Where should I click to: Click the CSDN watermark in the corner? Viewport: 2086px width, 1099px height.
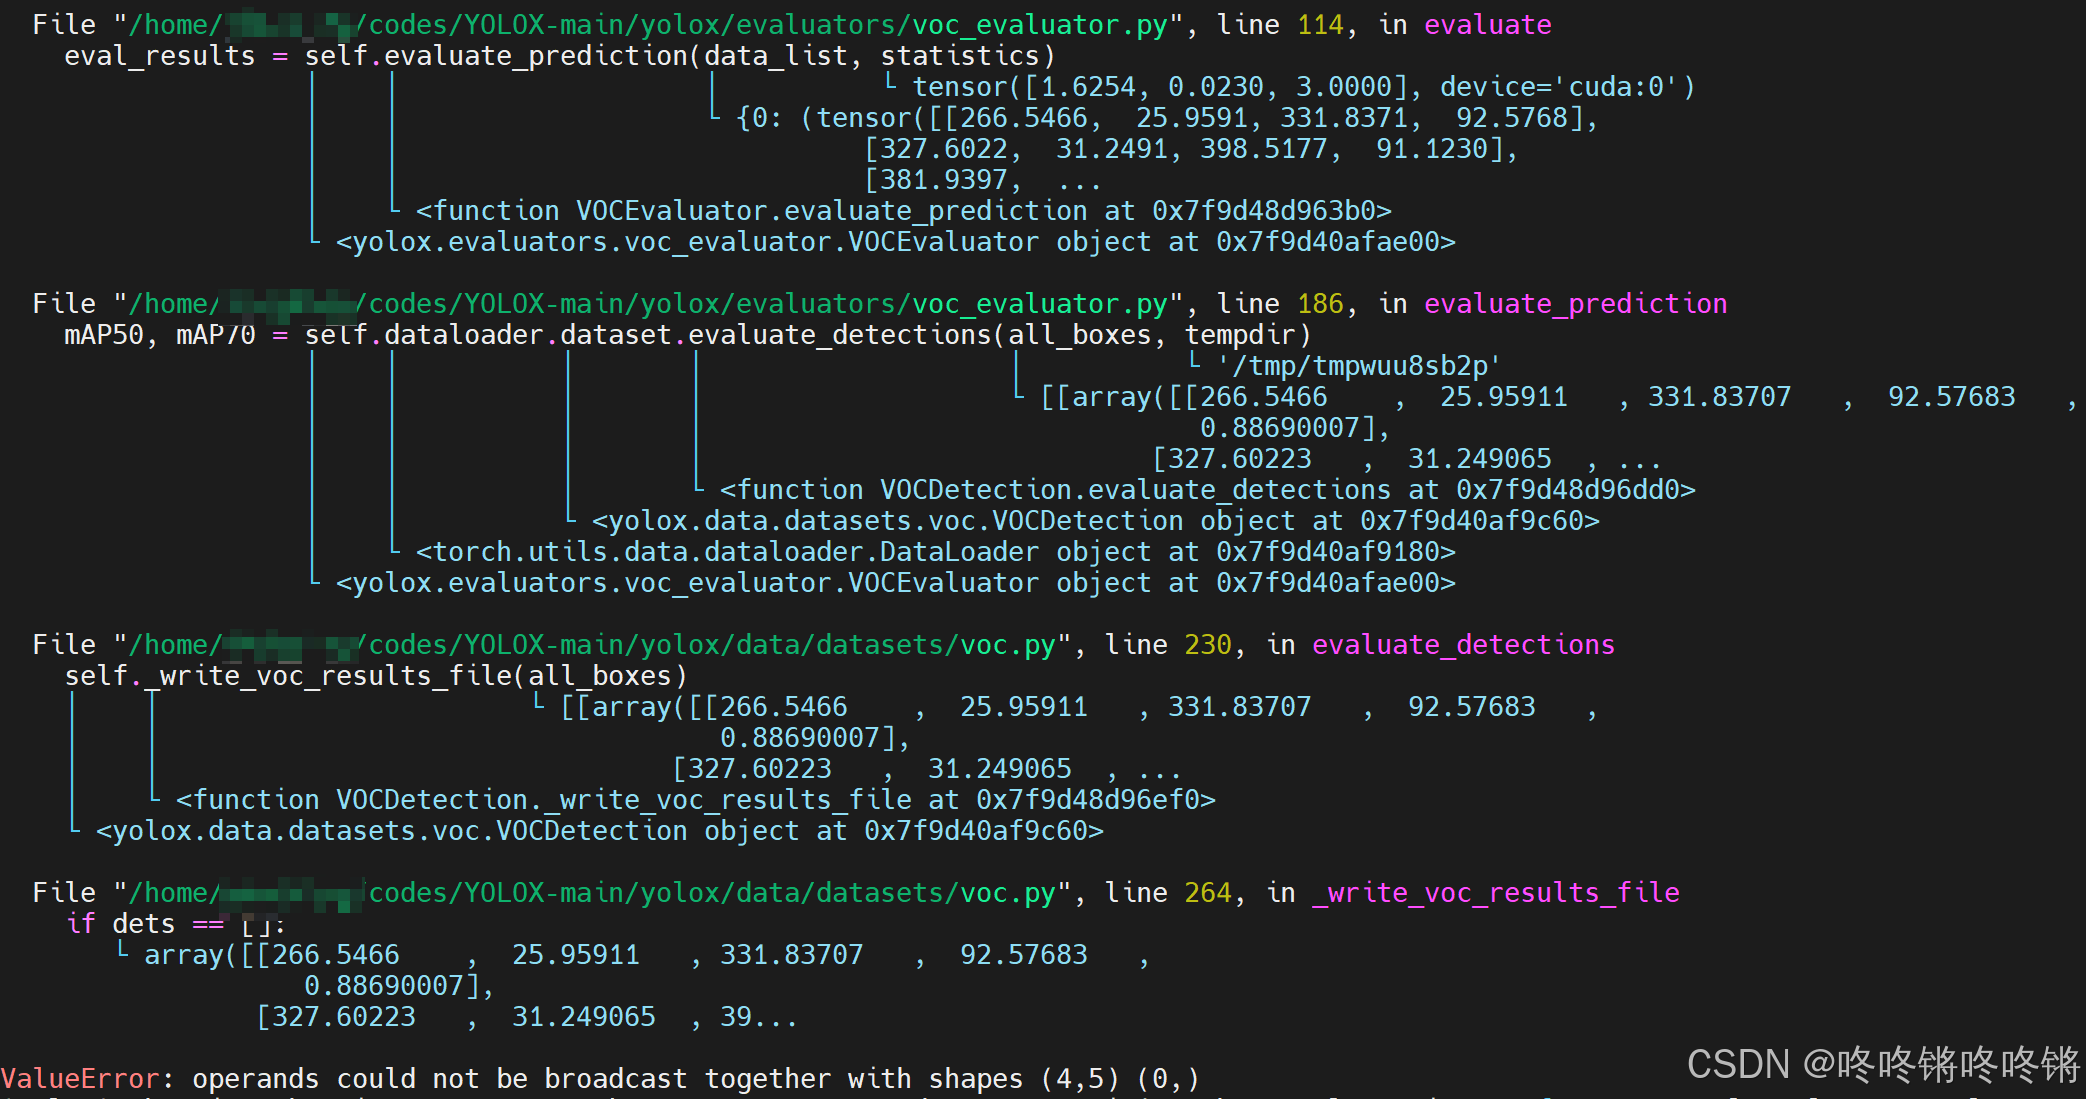point(1881,1064)
